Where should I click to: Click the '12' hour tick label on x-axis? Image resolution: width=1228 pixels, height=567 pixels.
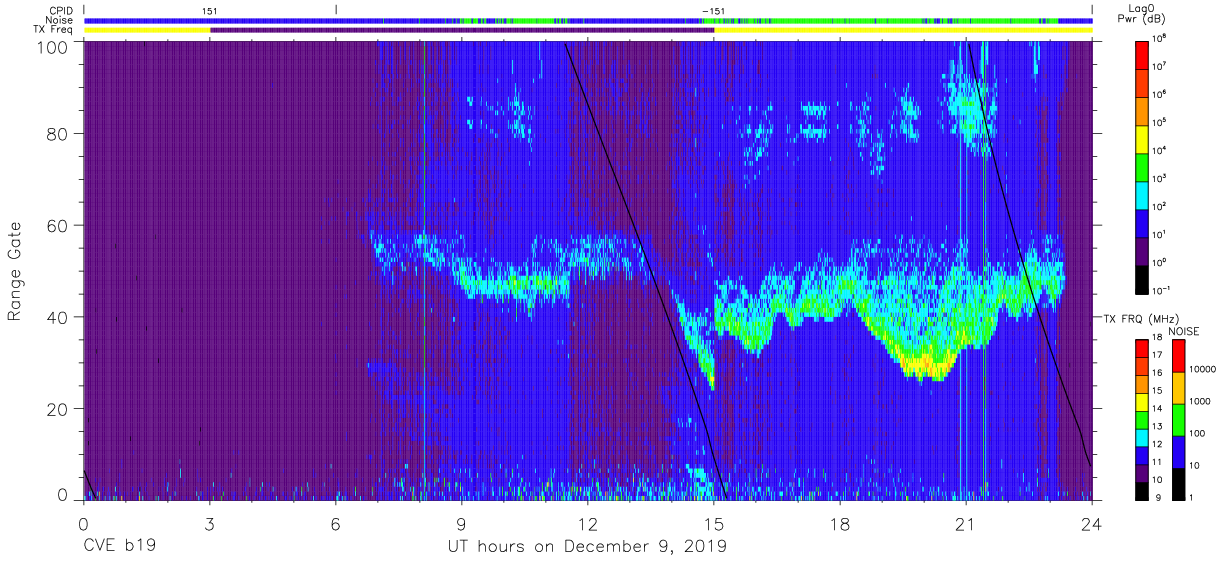tap(587, 524)
